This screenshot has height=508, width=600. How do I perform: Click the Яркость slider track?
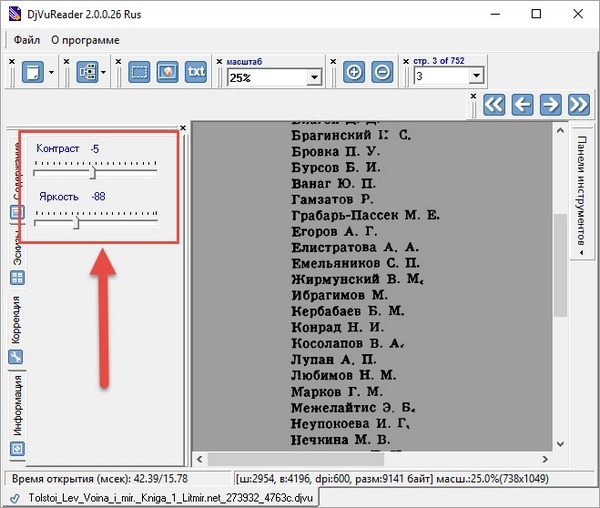pyautogui.click(x=95, y=222)
